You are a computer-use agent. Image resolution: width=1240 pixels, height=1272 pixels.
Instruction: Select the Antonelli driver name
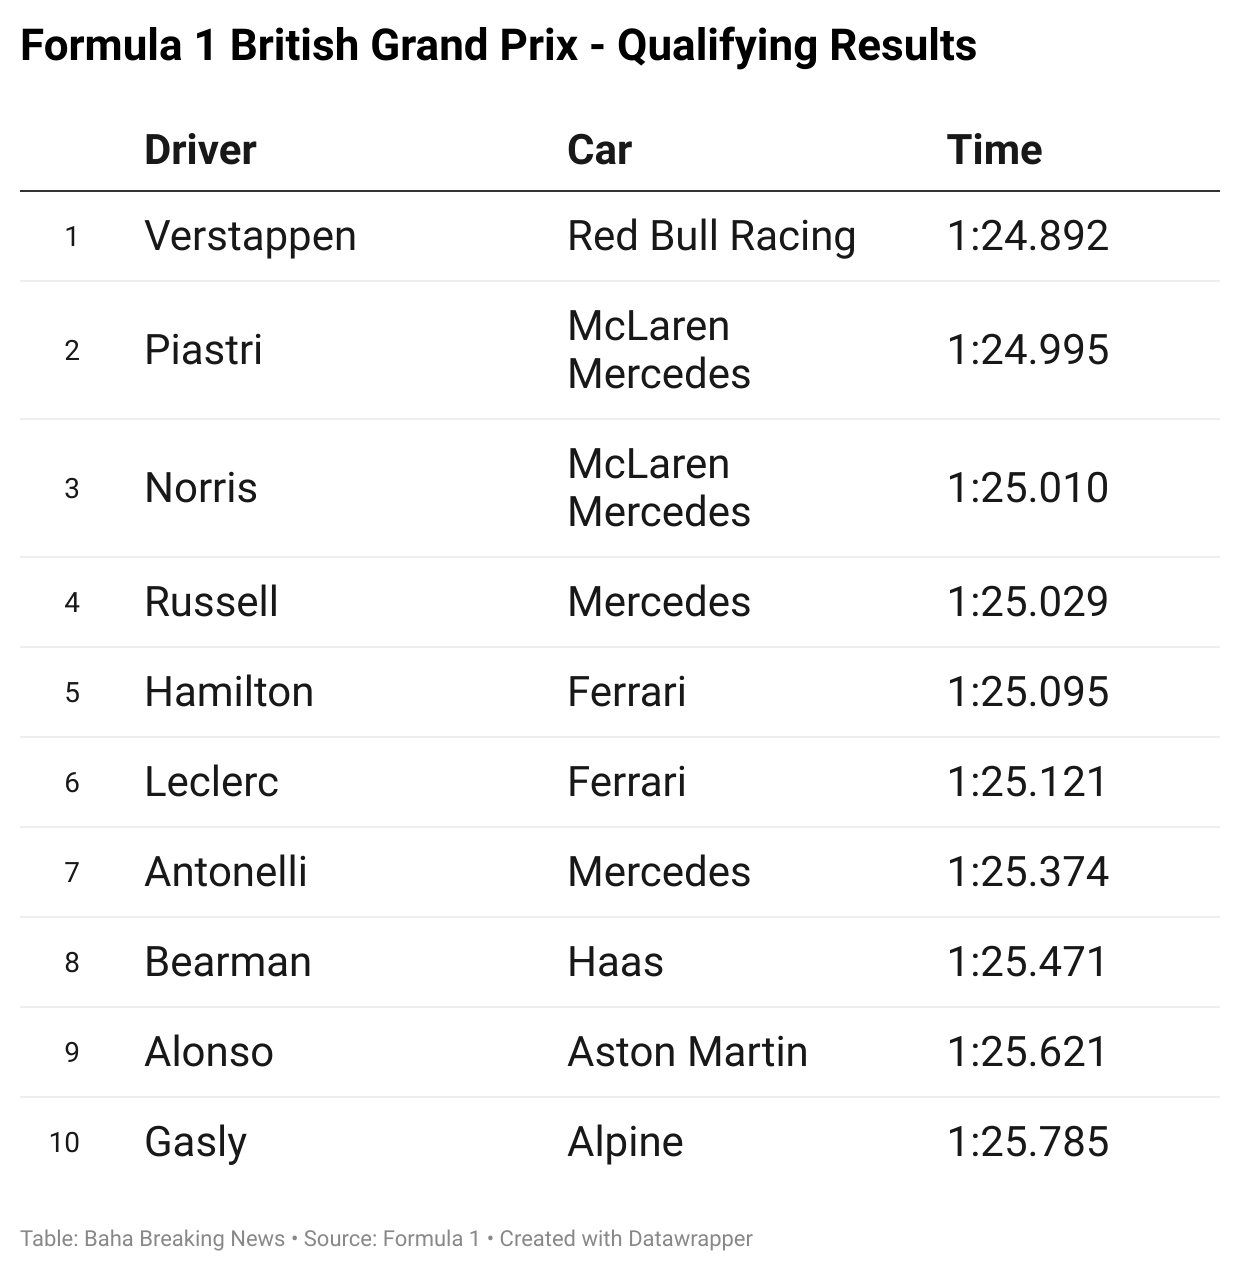tap(225, 872)
